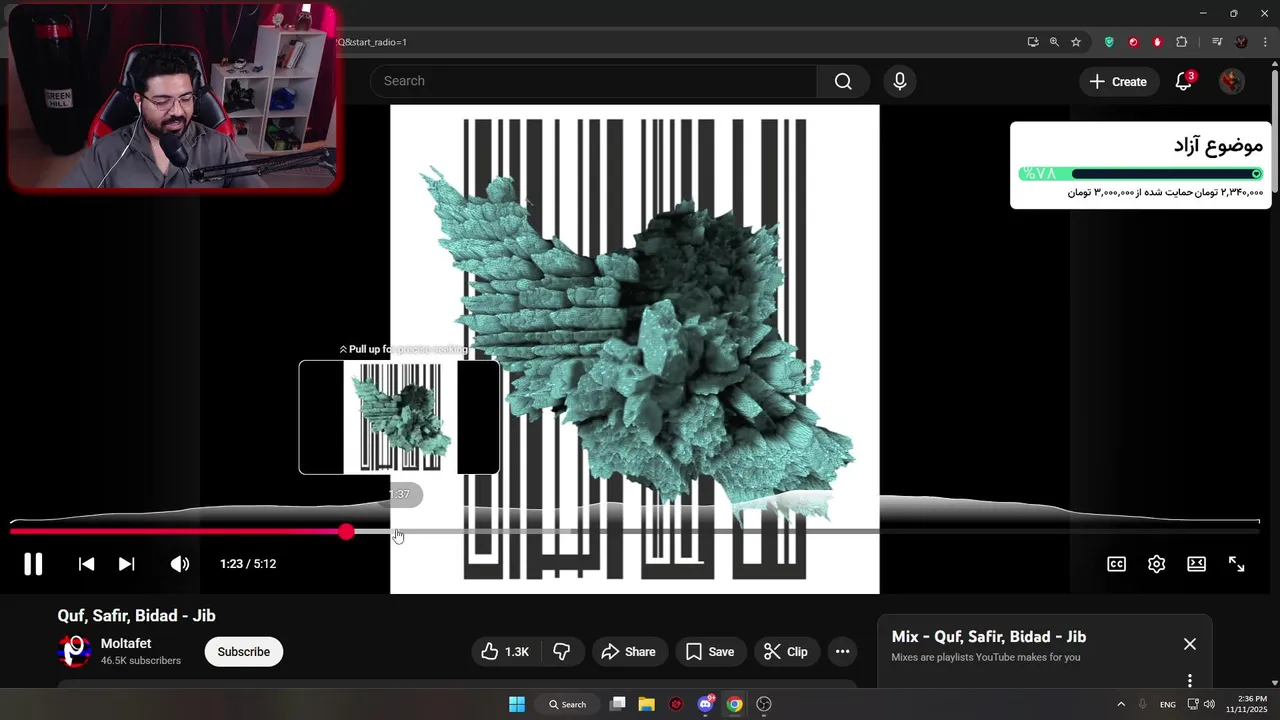The height and width of the screenshot is (720, 1280).
Task: Open the Share dialog
Action: click(x=628, y=652)
